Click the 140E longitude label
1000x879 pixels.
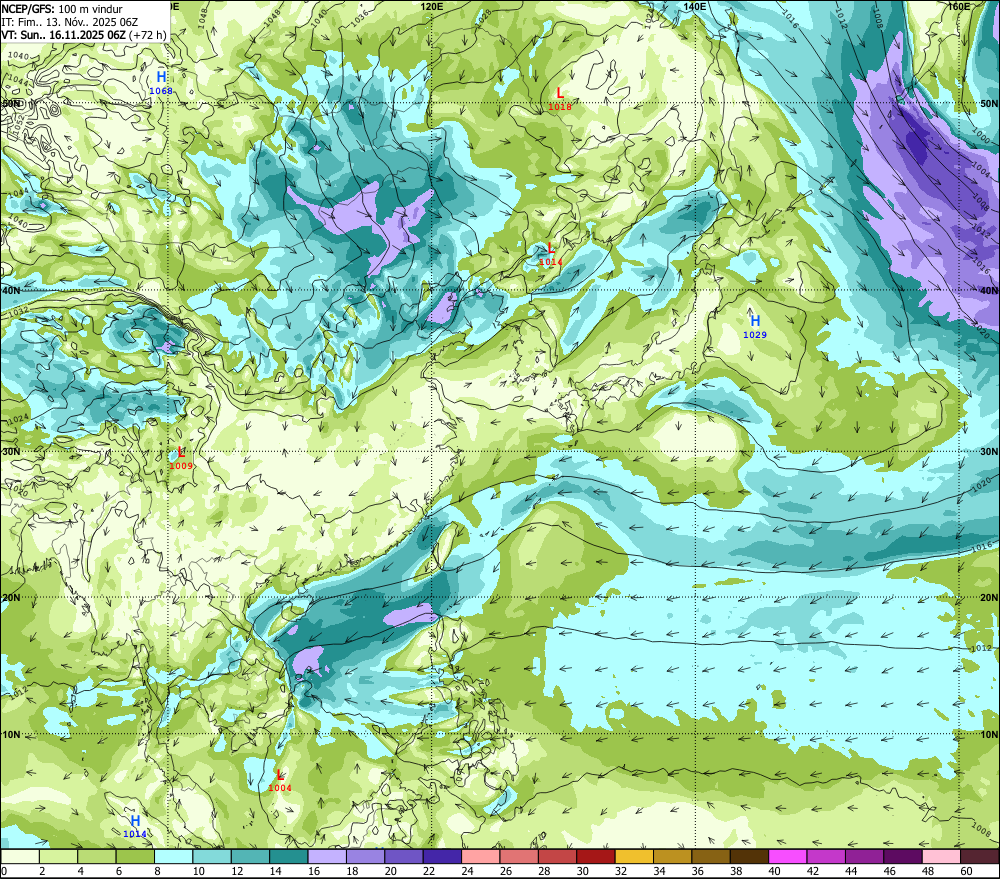(x=695, y=6)
